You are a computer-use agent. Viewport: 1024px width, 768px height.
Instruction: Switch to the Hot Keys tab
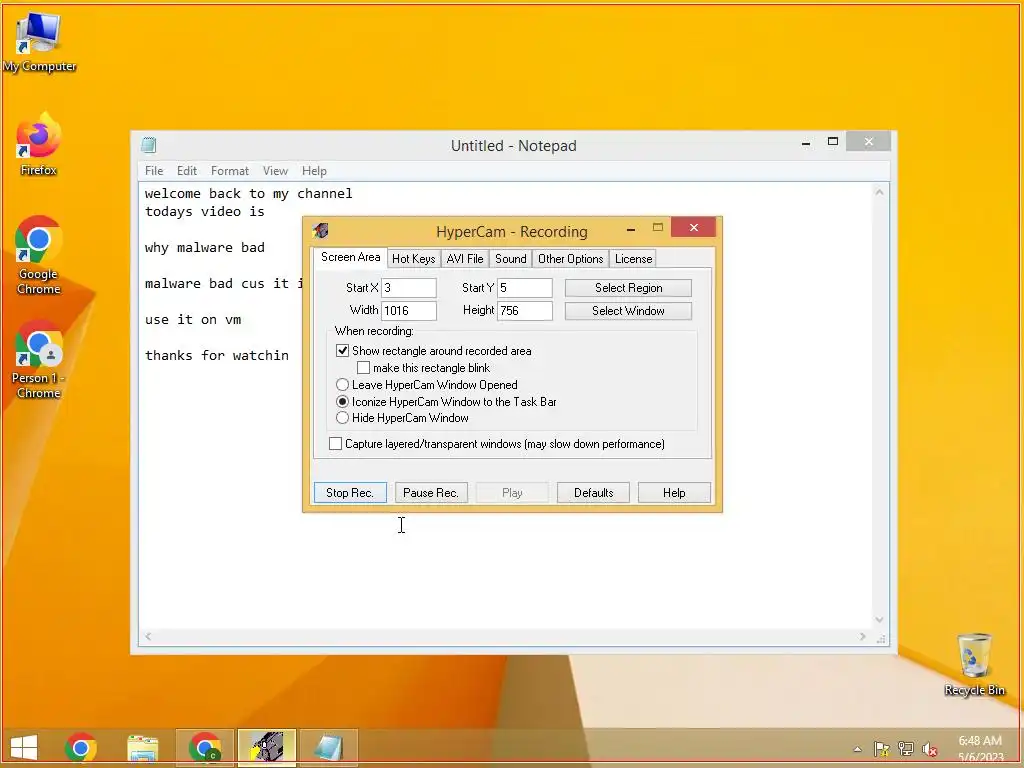(413, 259)
